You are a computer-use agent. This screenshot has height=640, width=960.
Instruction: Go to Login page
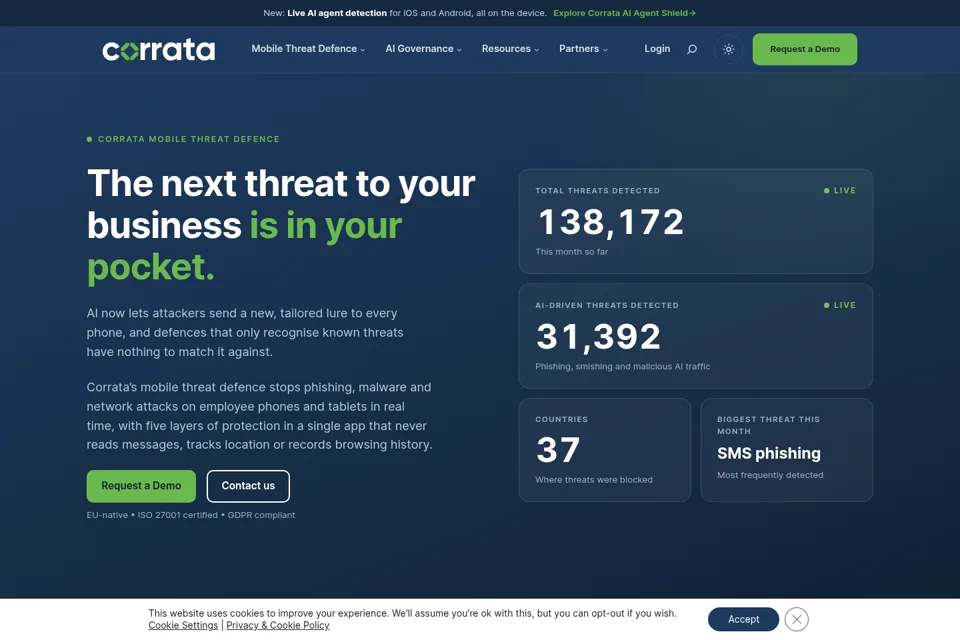coord(657,49)
